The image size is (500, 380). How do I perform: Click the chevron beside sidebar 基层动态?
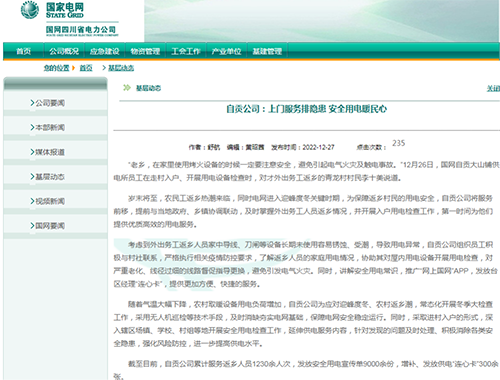[x=32, y=176]
